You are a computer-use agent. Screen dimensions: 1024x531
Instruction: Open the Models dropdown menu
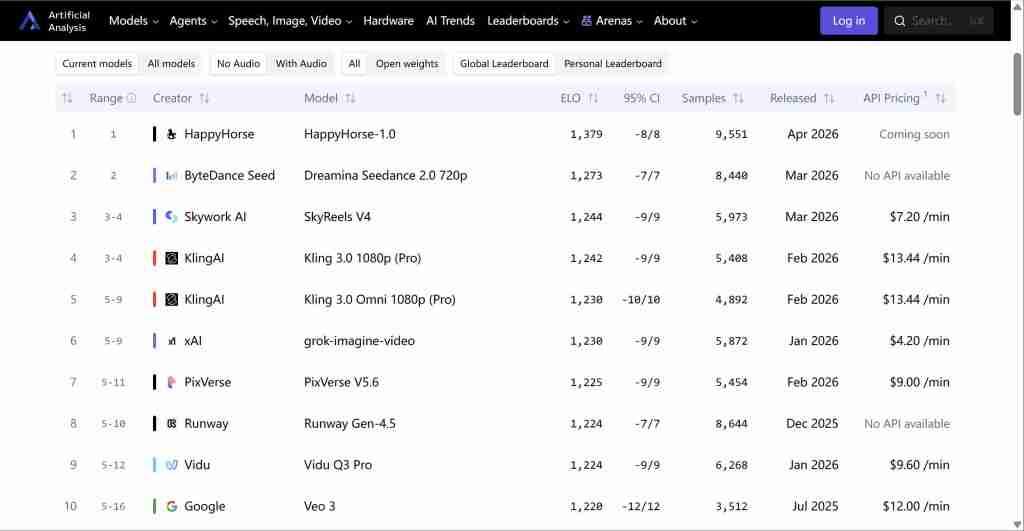click(133, 21)
